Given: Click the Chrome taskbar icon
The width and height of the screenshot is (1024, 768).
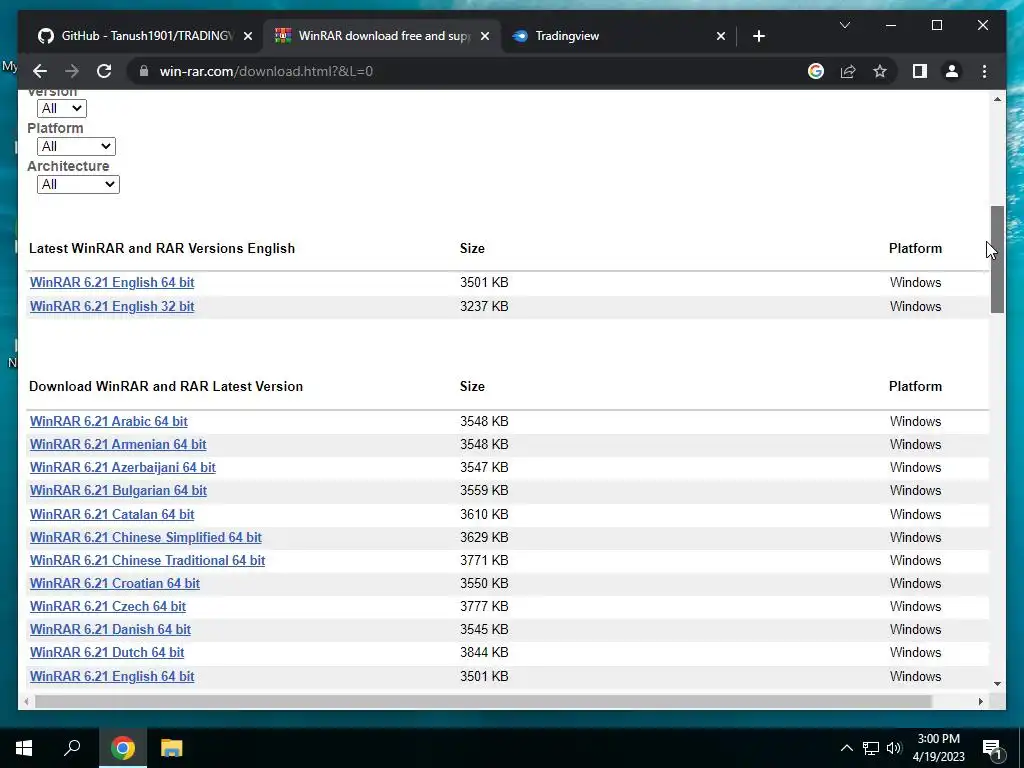Looking at the screenshot, I should [x=122, y=748].
